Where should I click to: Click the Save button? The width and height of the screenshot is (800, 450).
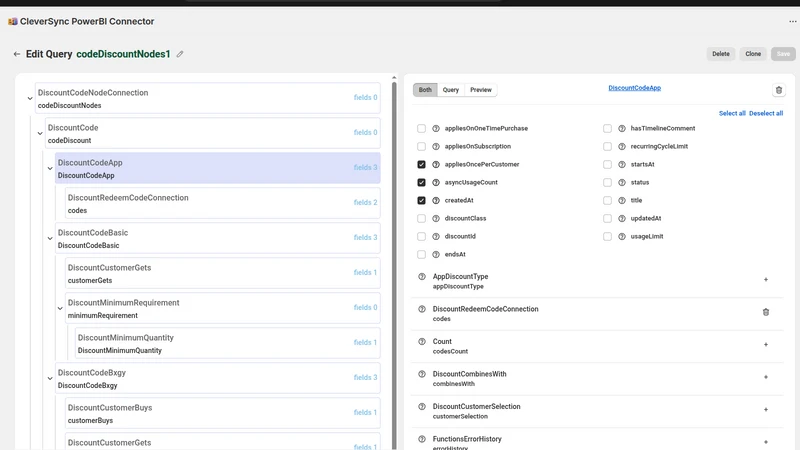[783, 54]
